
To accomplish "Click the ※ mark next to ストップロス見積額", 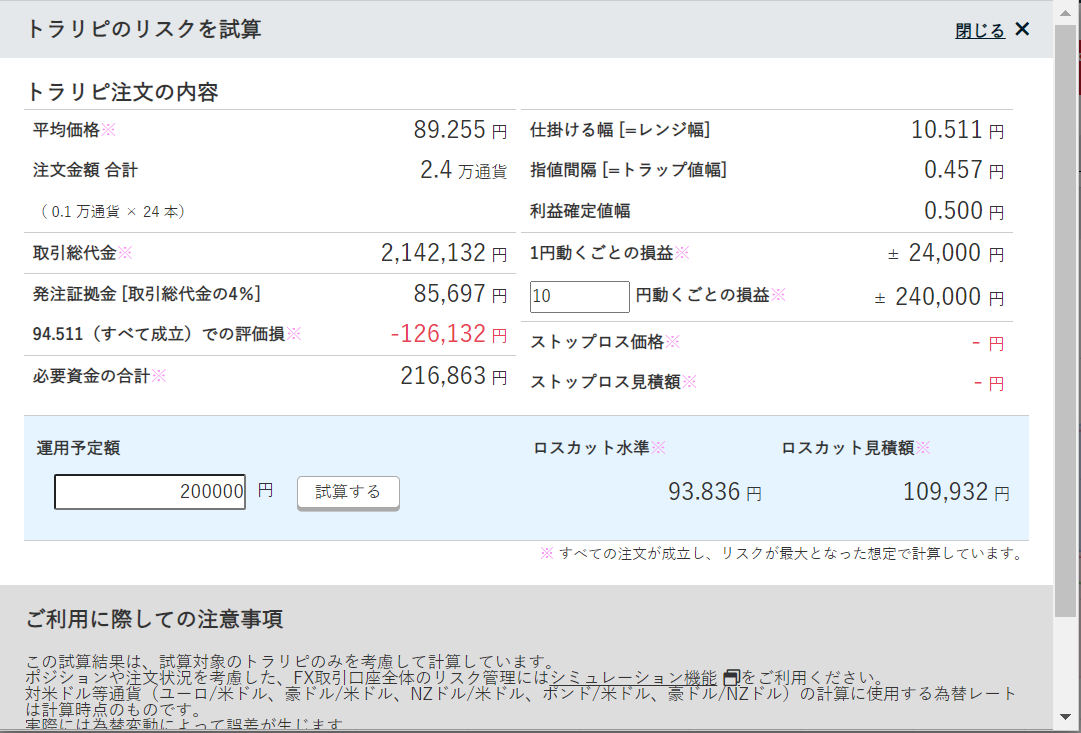I will (689, 382).
